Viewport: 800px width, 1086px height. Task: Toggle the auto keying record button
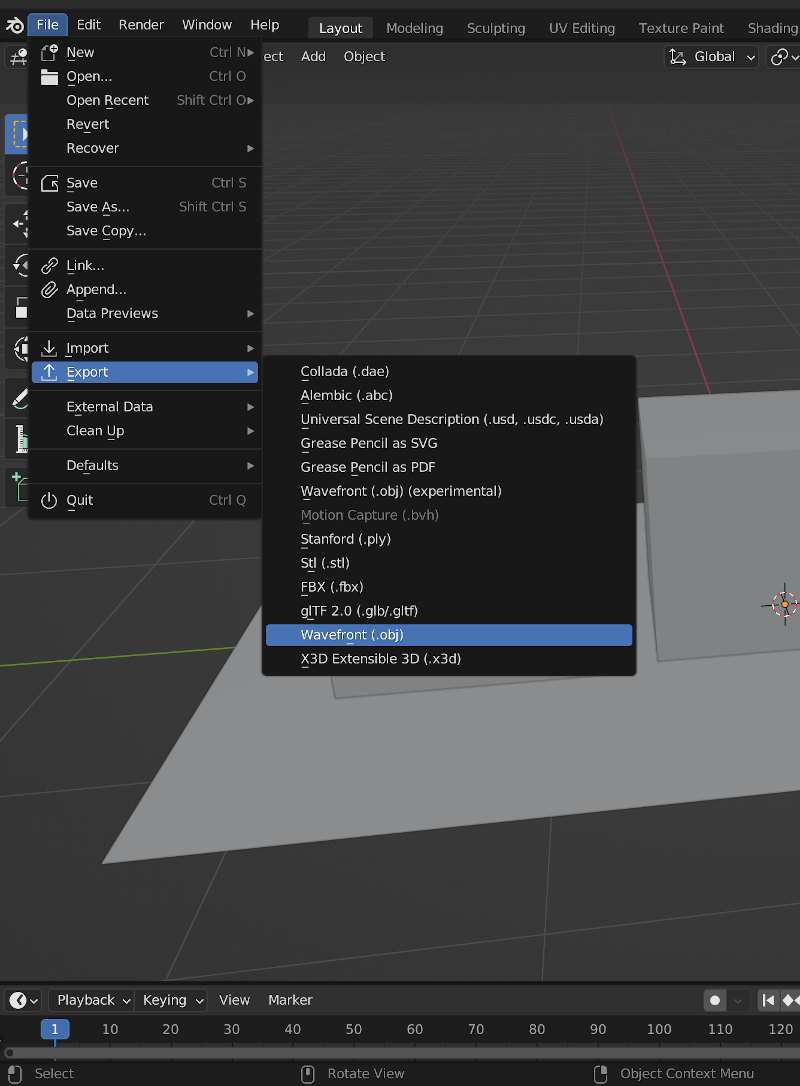pyautogui.click(x=715, y=1000)
